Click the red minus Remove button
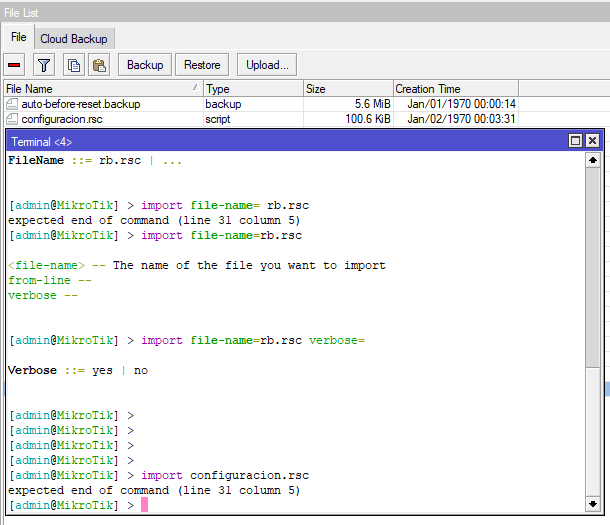This screenshot has height=525, width=610. [14, 65]
